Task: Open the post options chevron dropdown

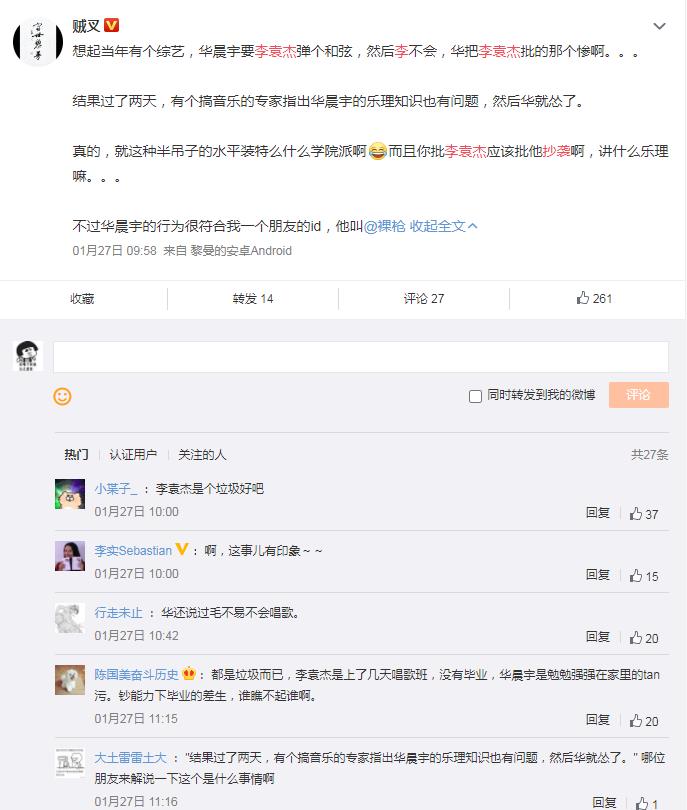Action: (659, 25)
